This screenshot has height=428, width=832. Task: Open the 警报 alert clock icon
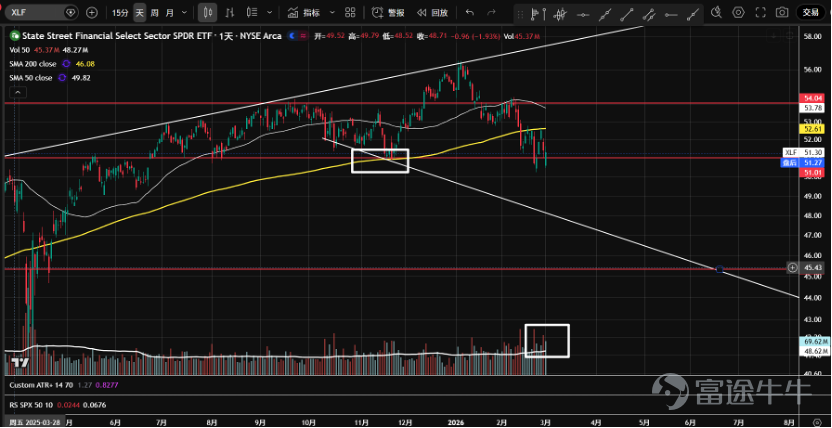click(377, 12)
